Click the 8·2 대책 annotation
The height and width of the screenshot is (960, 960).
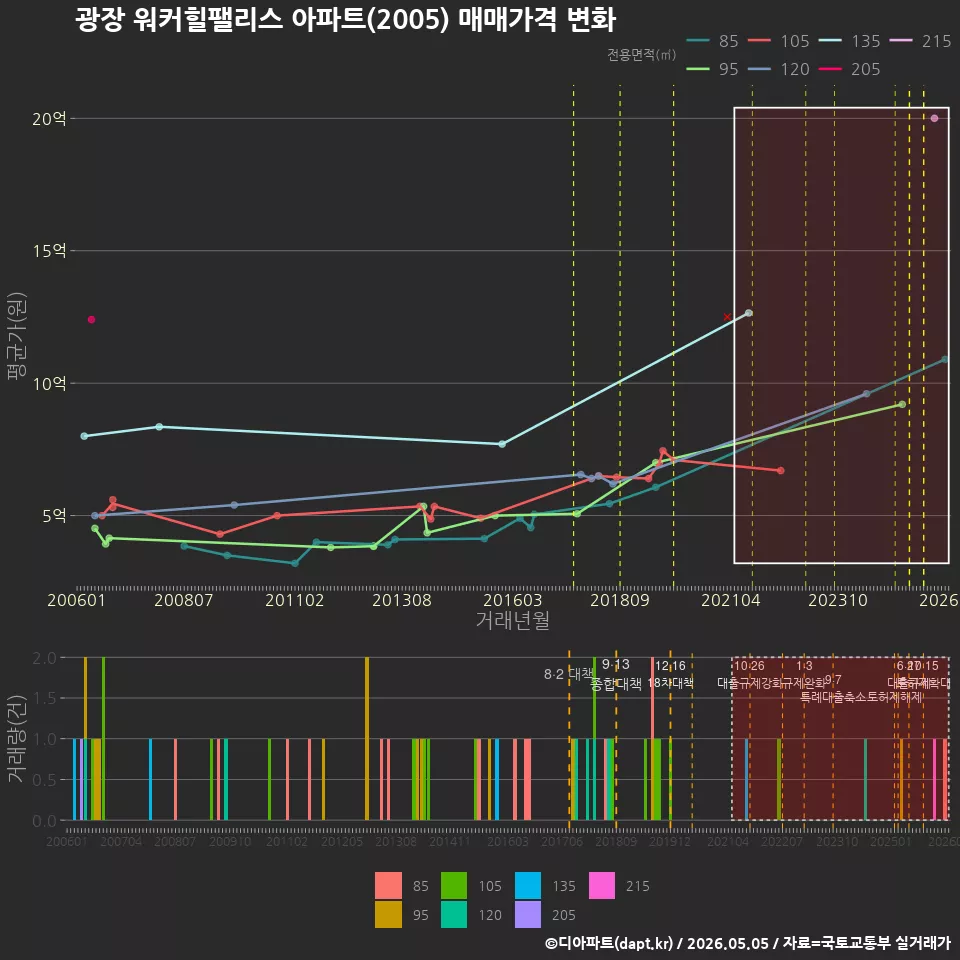569,674
